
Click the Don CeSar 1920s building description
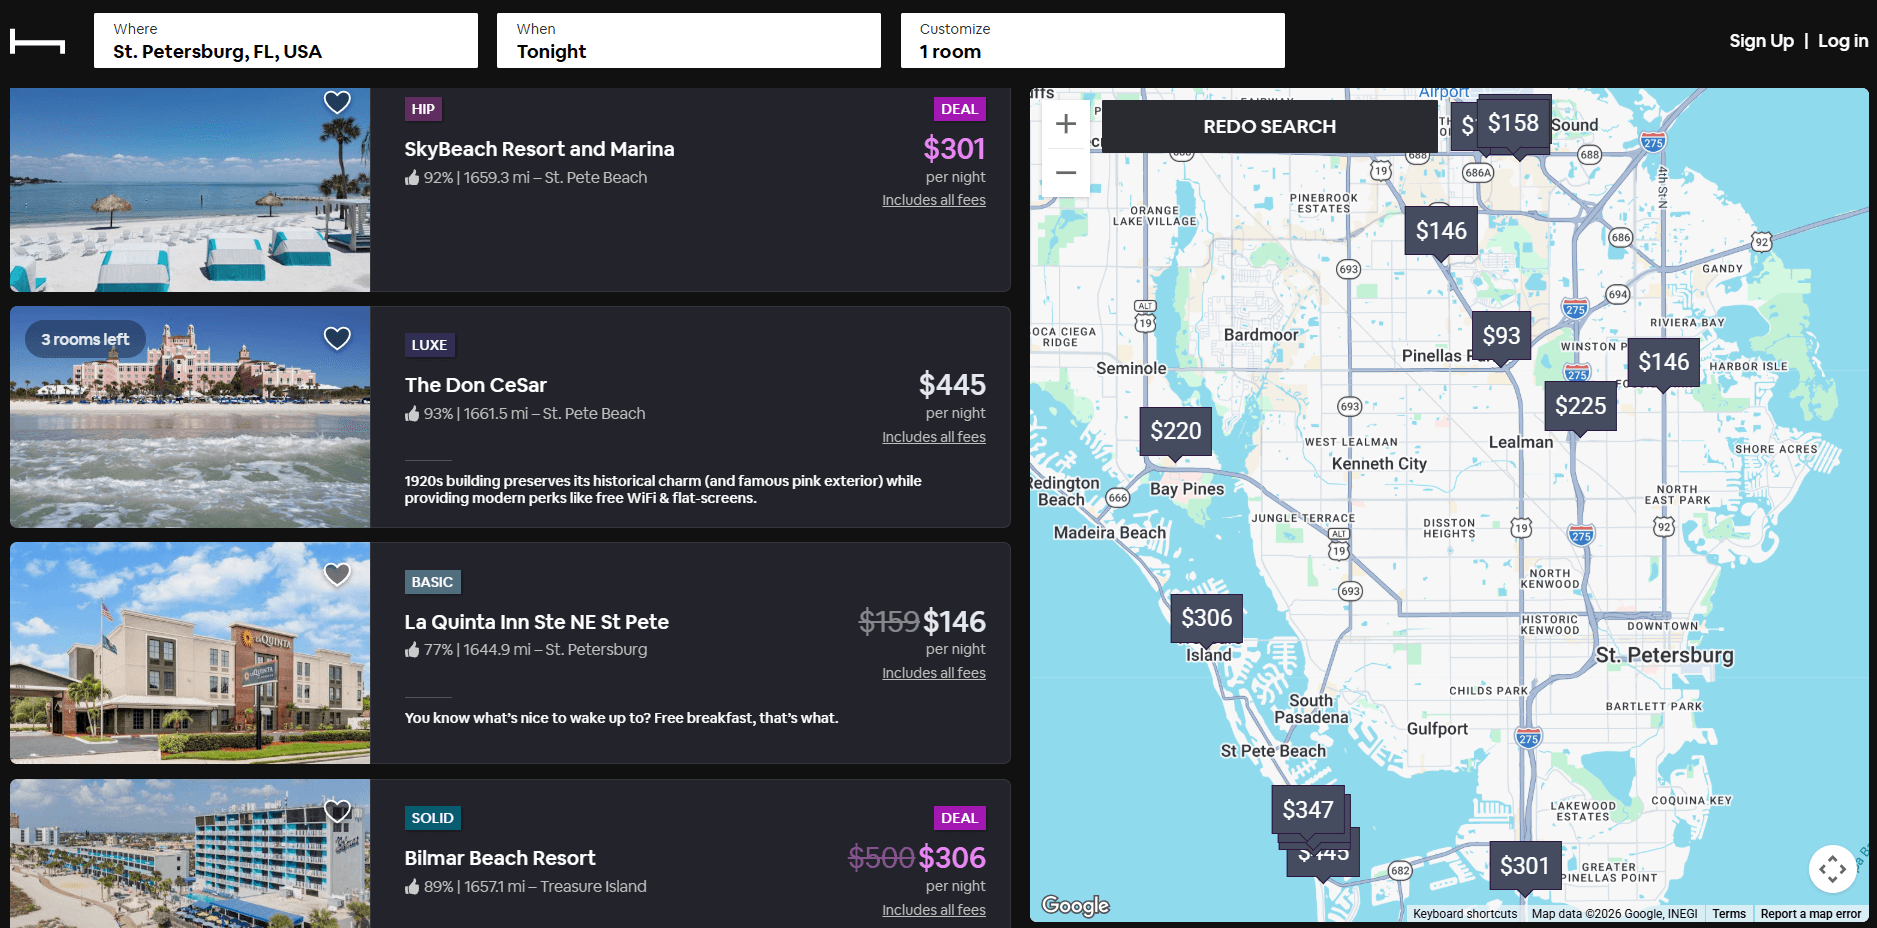click(663, 489)
